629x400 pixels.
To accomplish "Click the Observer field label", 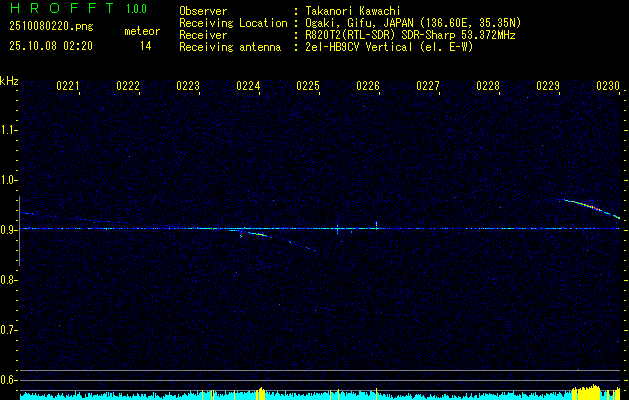I will coord(203,11).
